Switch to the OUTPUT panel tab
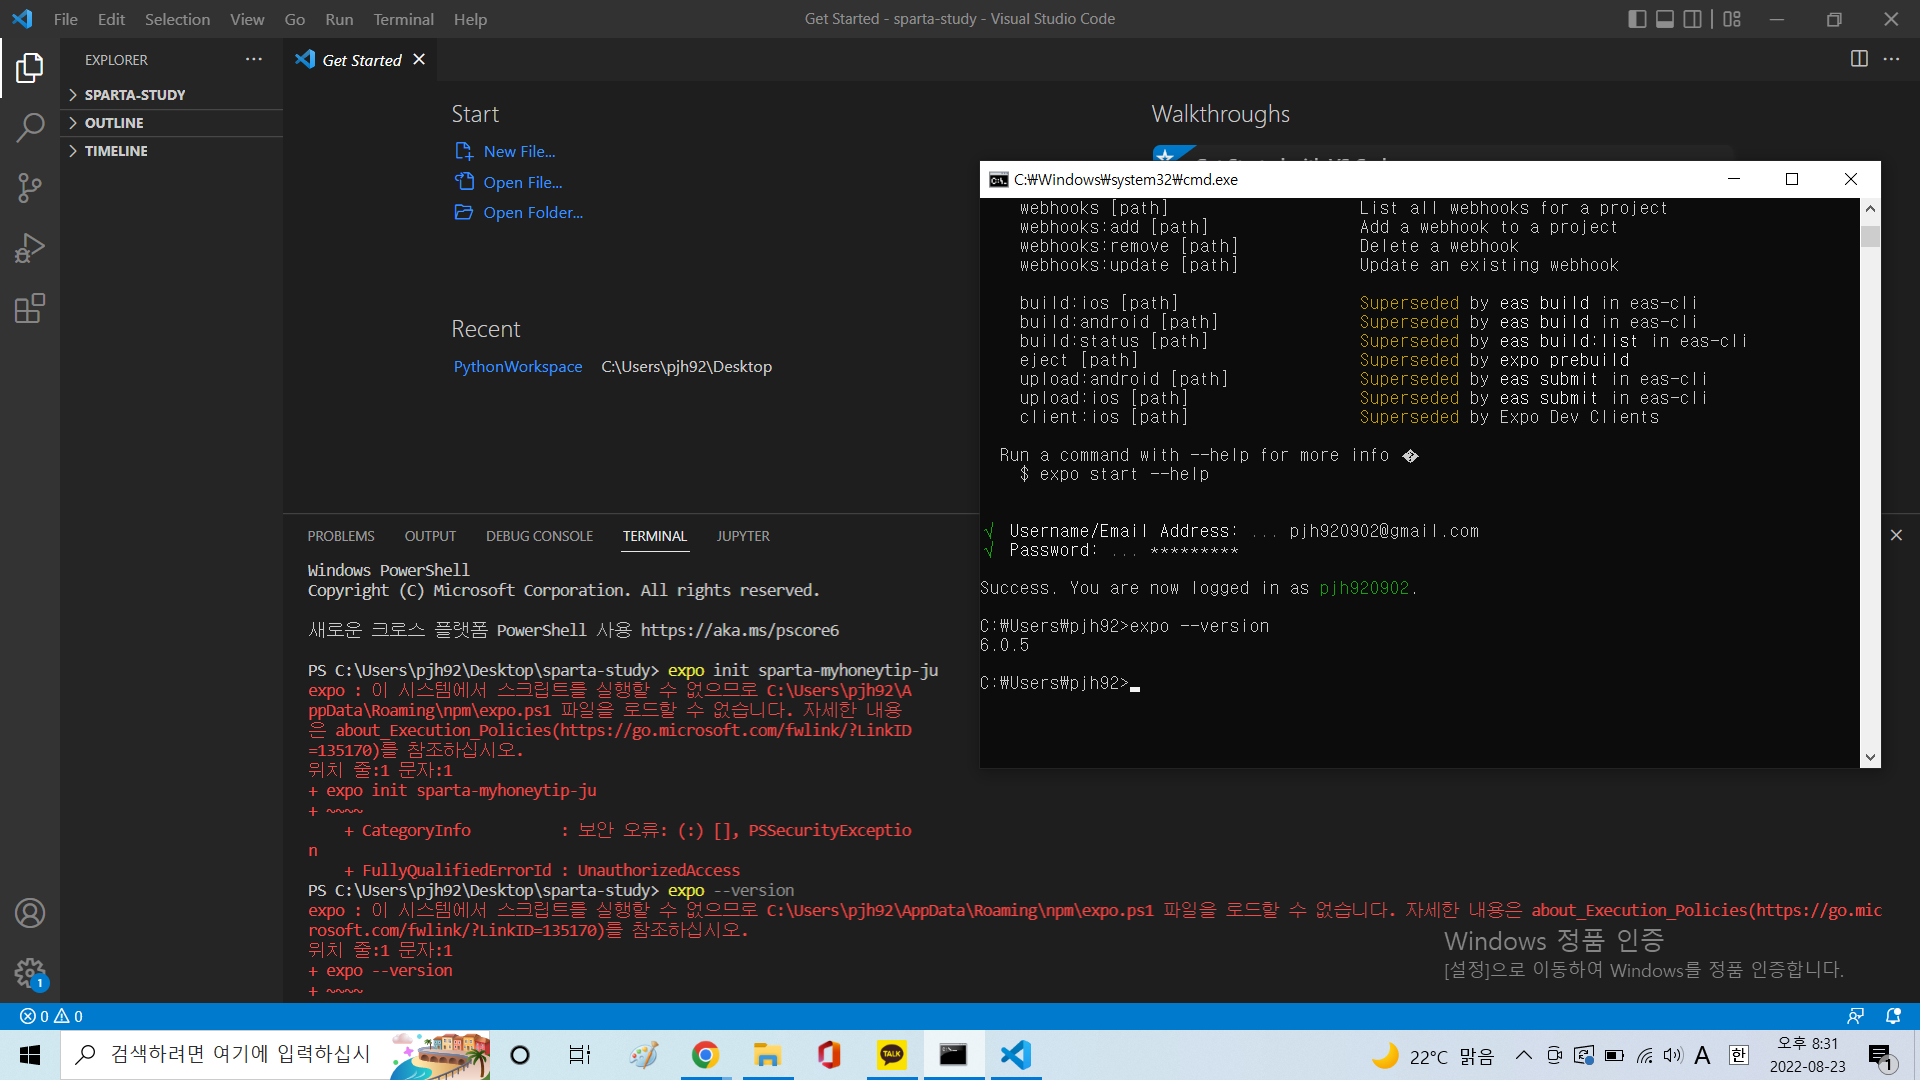This screenshot has height=1080, width=1920. [x=430, y=536]
